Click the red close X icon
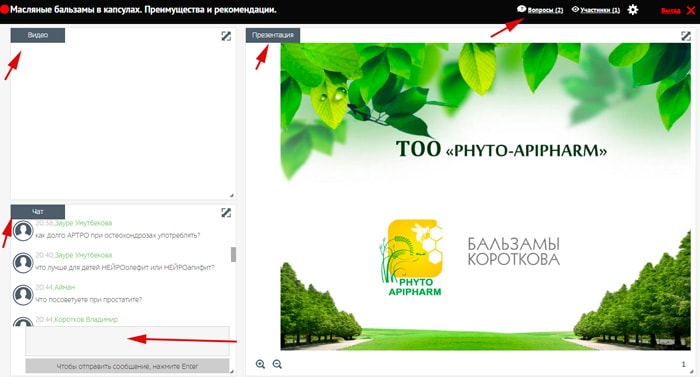This screenshot has height=377, width=700. (x=691, y=10)
